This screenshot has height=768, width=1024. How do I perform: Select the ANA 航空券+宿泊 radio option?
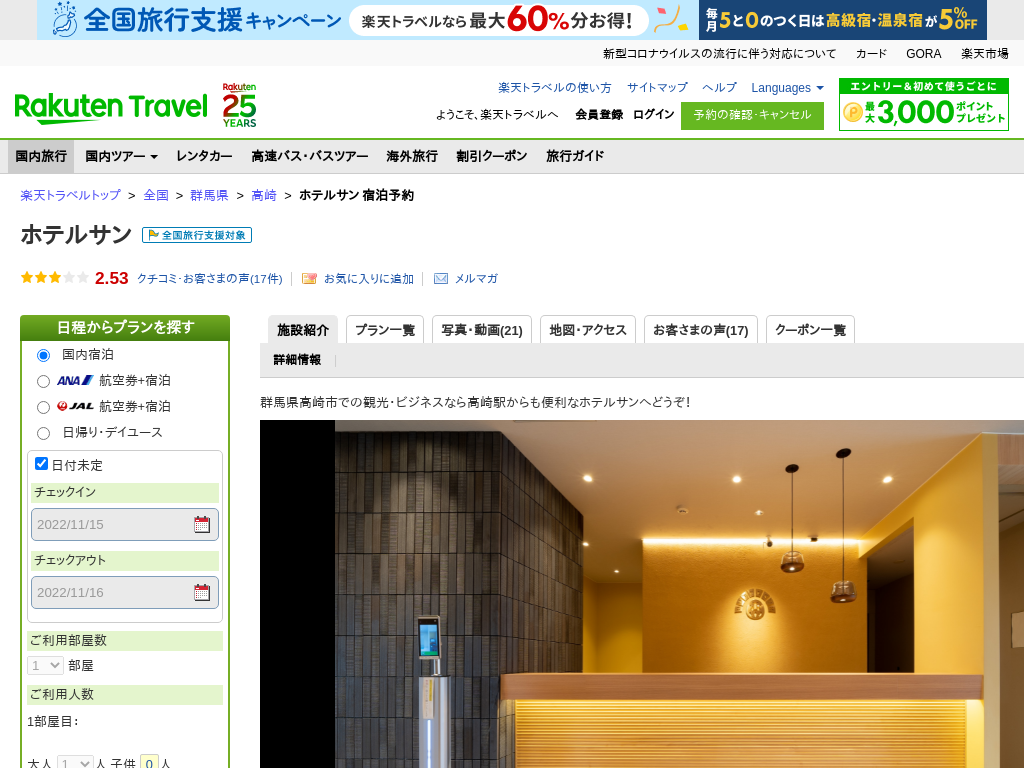click(x=43, y=381)
